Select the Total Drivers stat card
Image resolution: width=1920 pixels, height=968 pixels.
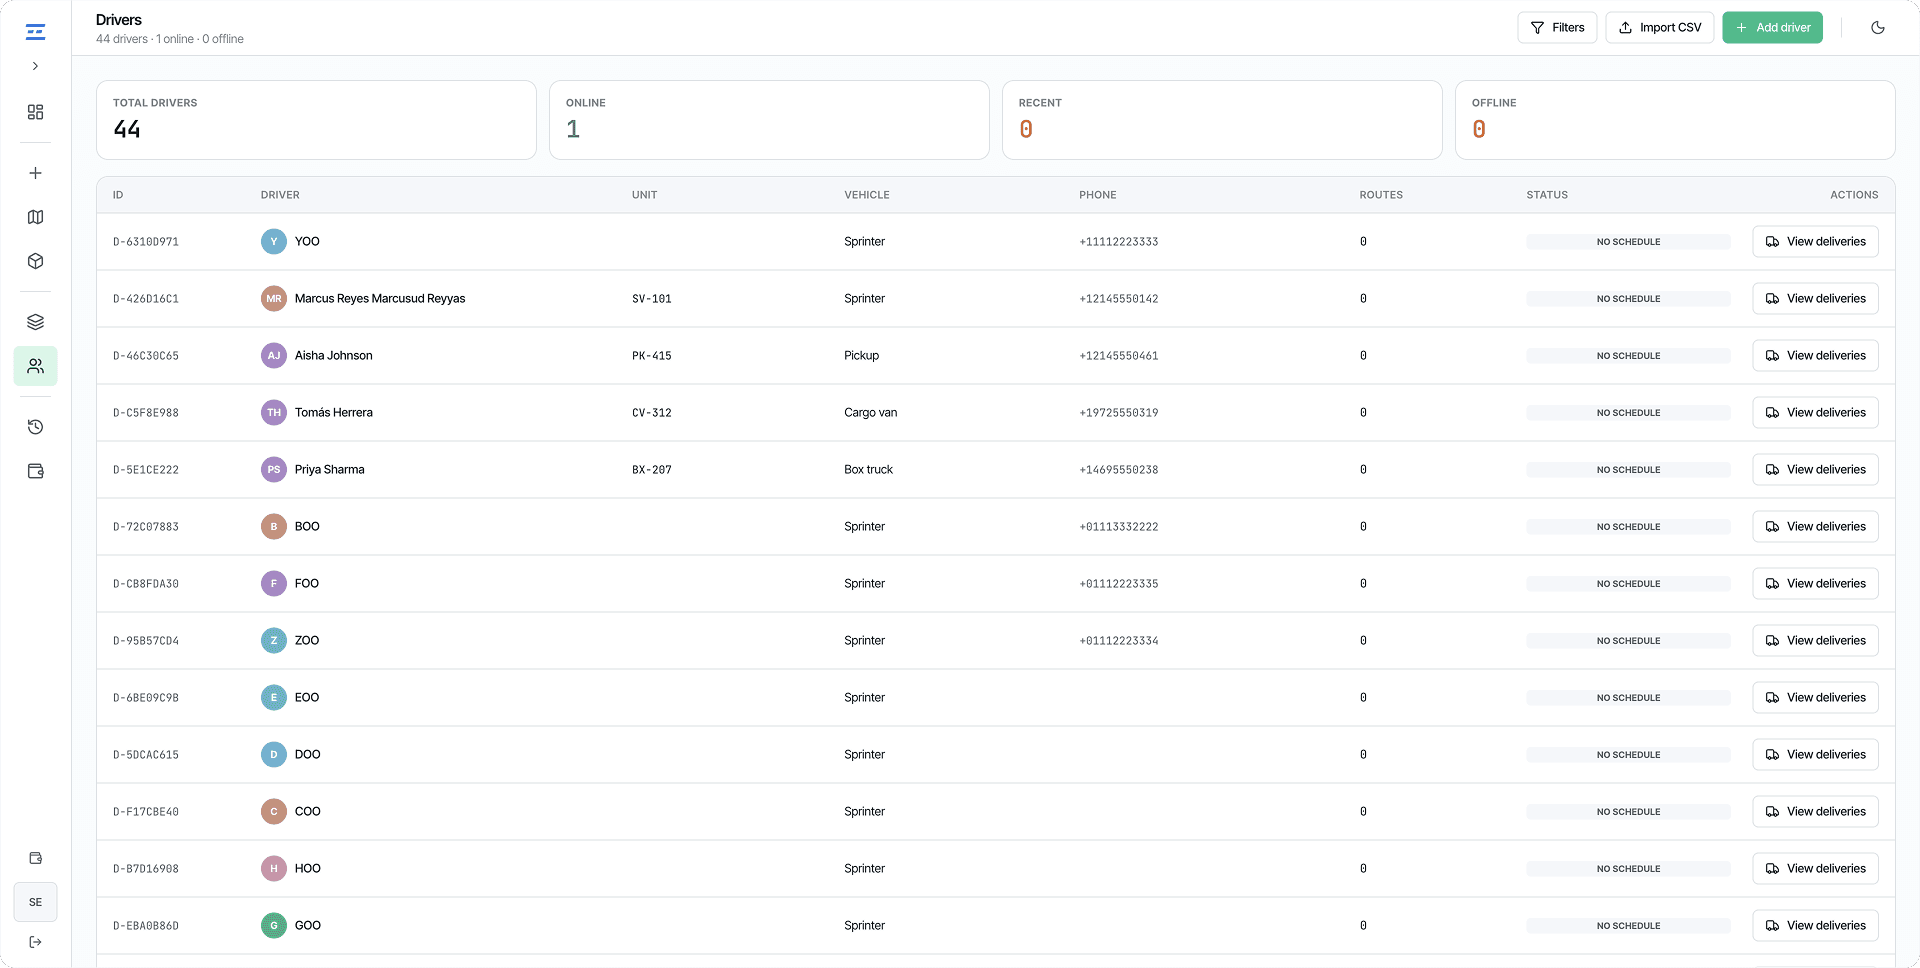[316, 120]
